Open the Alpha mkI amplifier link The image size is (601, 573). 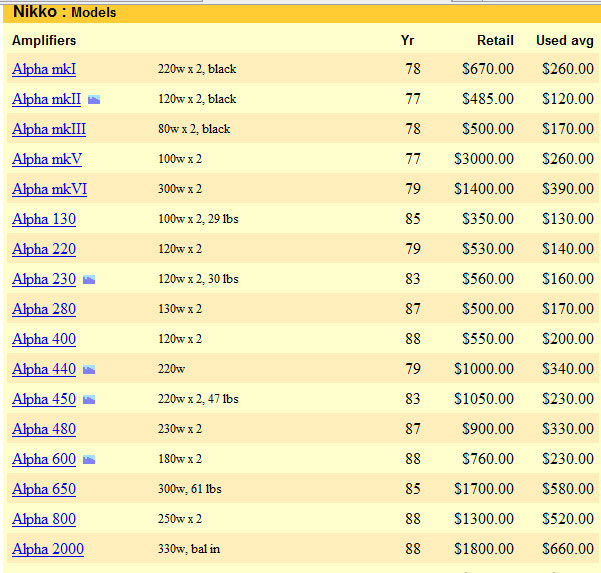44,69
